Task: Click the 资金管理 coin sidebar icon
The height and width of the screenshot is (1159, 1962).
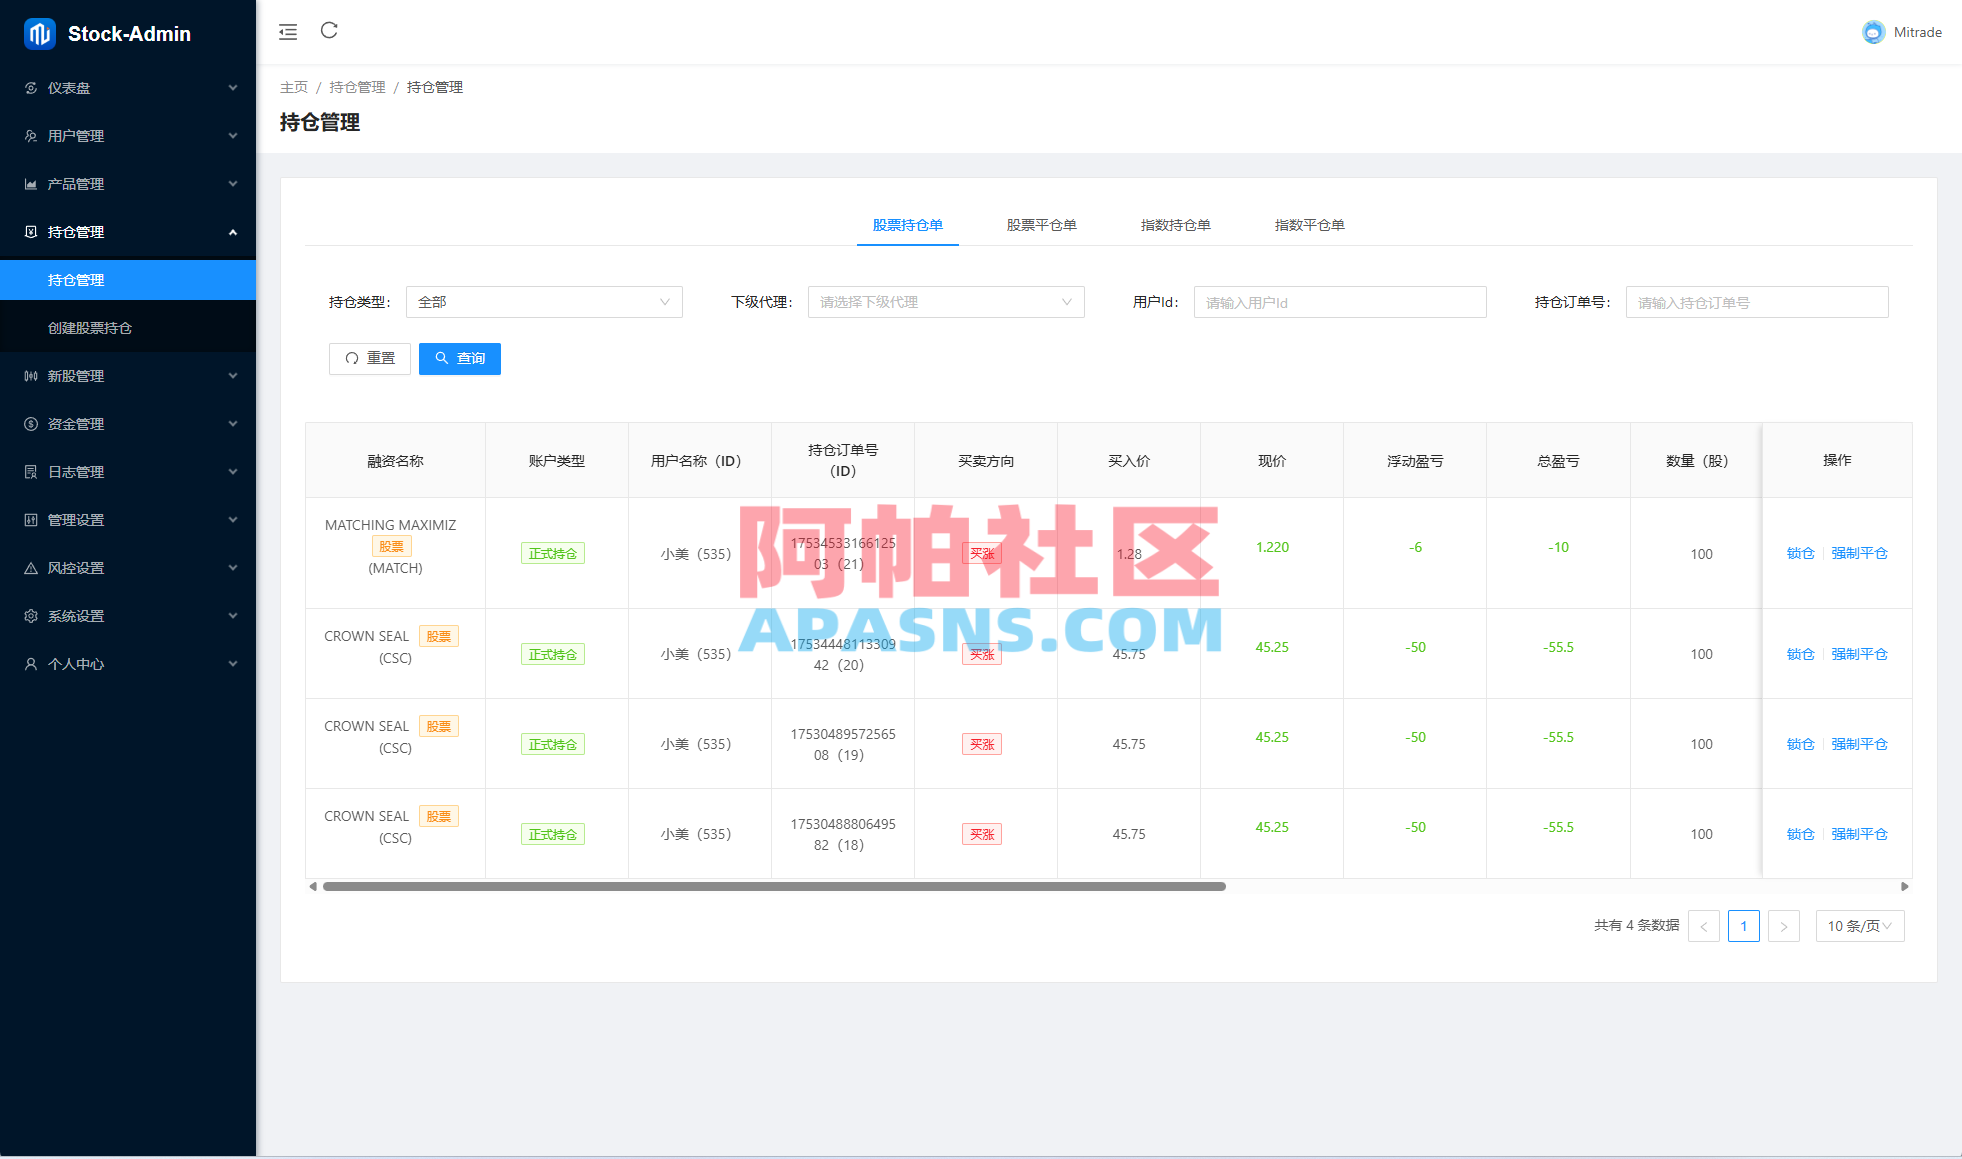Action: click(x=31, y=424)
